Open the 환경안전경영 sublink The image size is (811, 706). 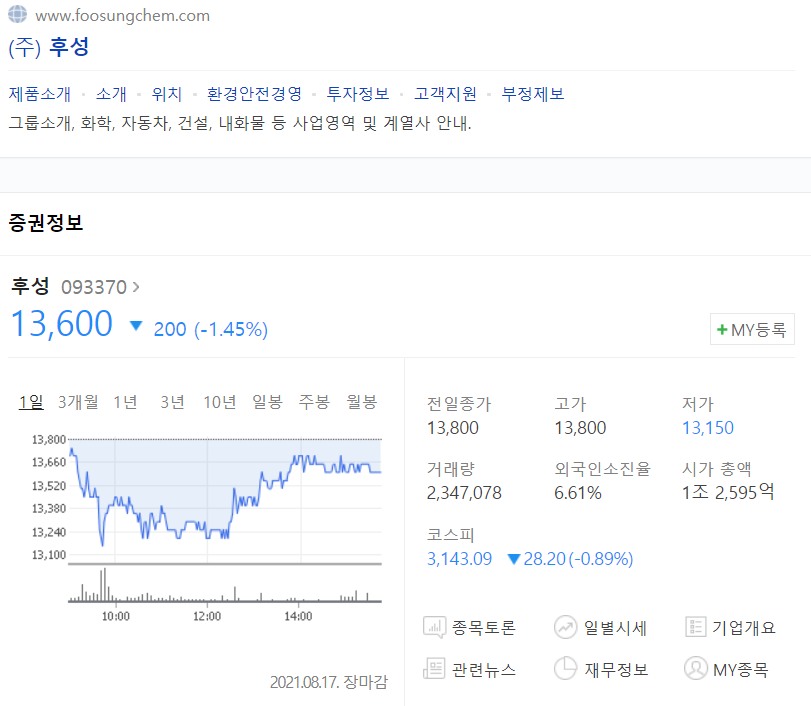pos(254,94)
